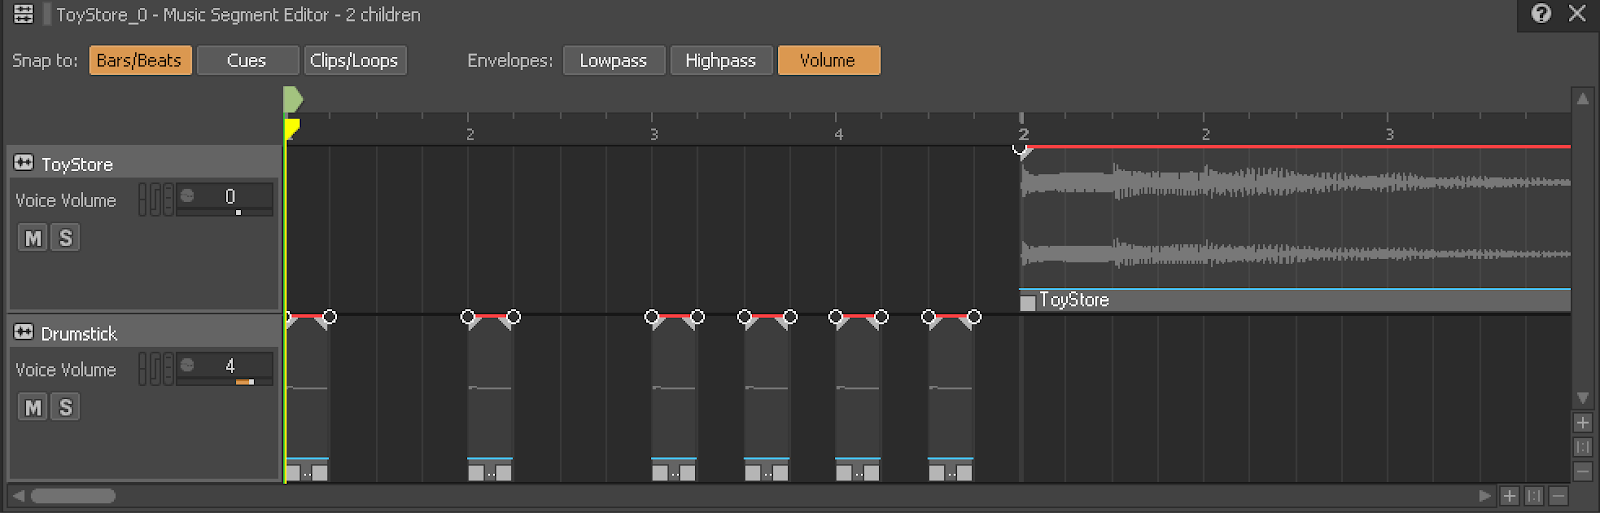Zoom out vertically with the minus icon
Viewport: 1600px width, 513px height.
1582,471
